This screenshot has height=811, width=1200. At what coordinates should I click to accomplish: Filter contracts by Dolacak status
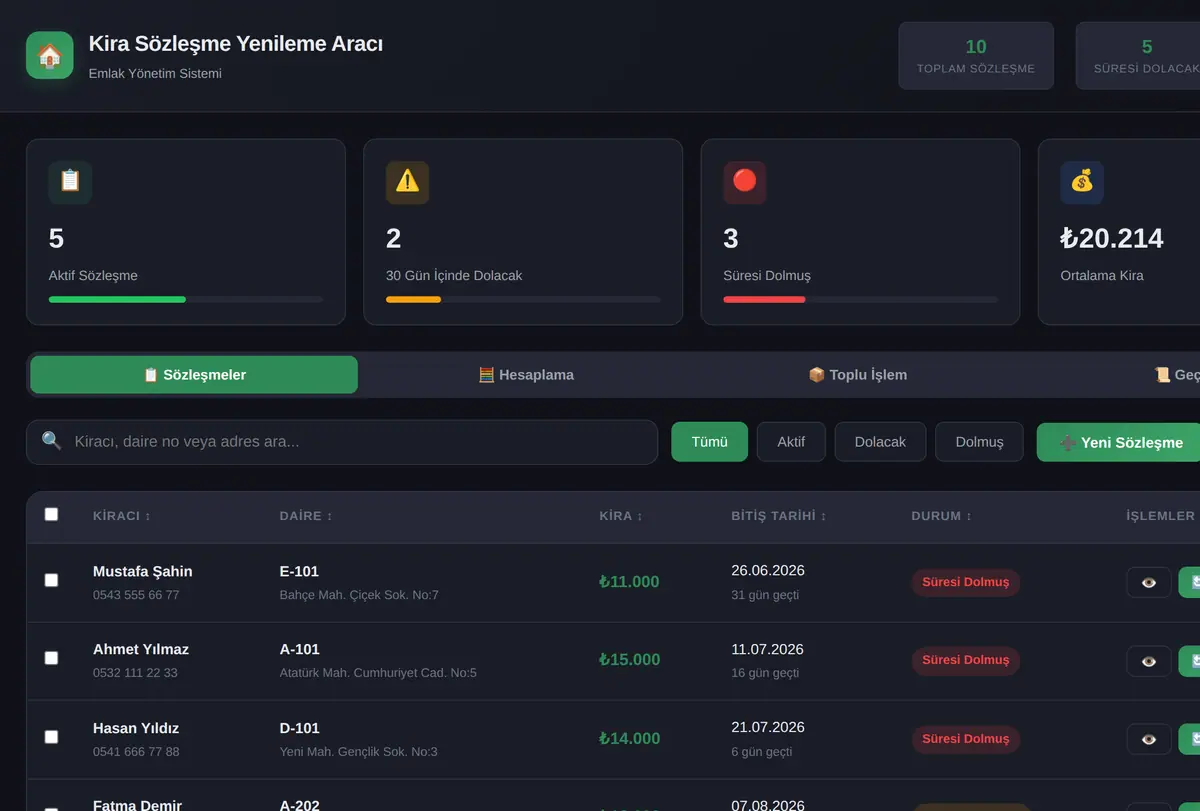click(x=880, y=442)
